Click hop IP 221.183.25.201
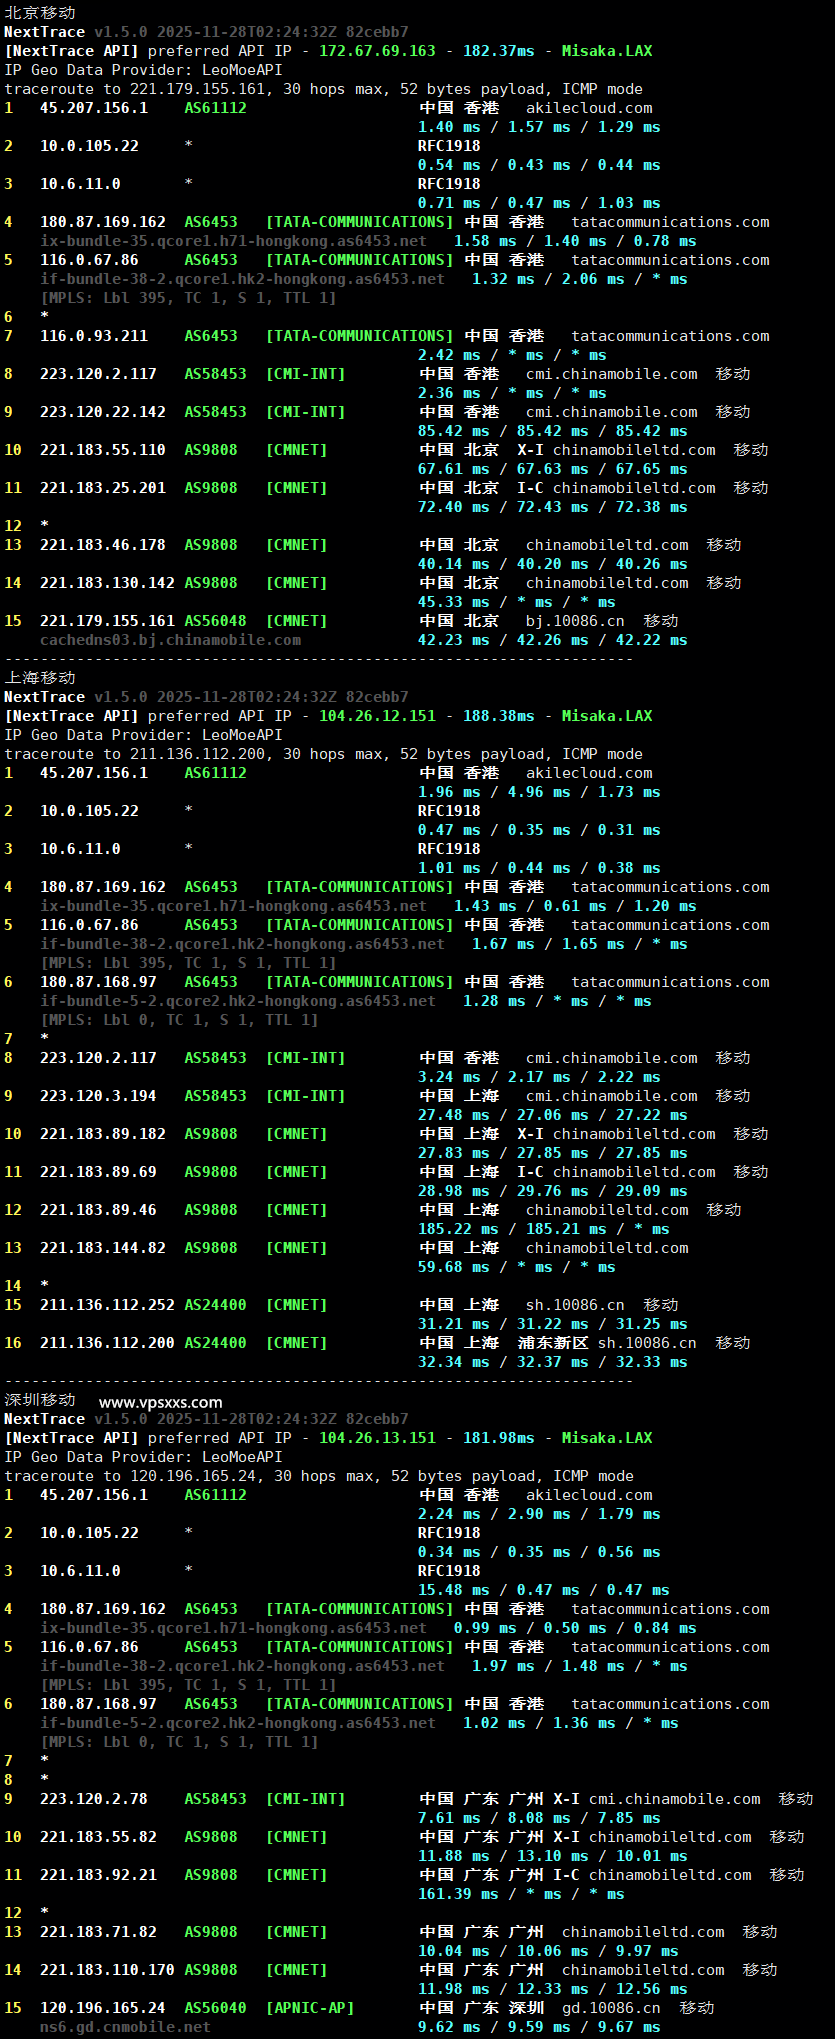835x2039 pixels. pyautogui.click(x=103, y=488)
